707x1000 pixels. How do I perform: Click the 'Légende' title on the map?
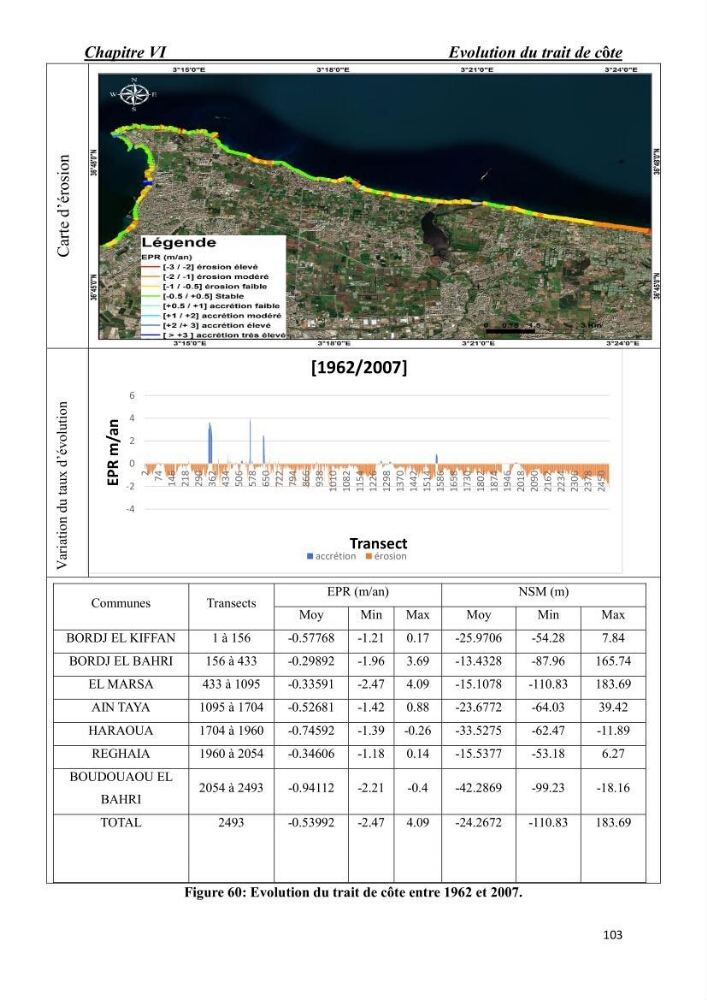(x=179, y=243)
